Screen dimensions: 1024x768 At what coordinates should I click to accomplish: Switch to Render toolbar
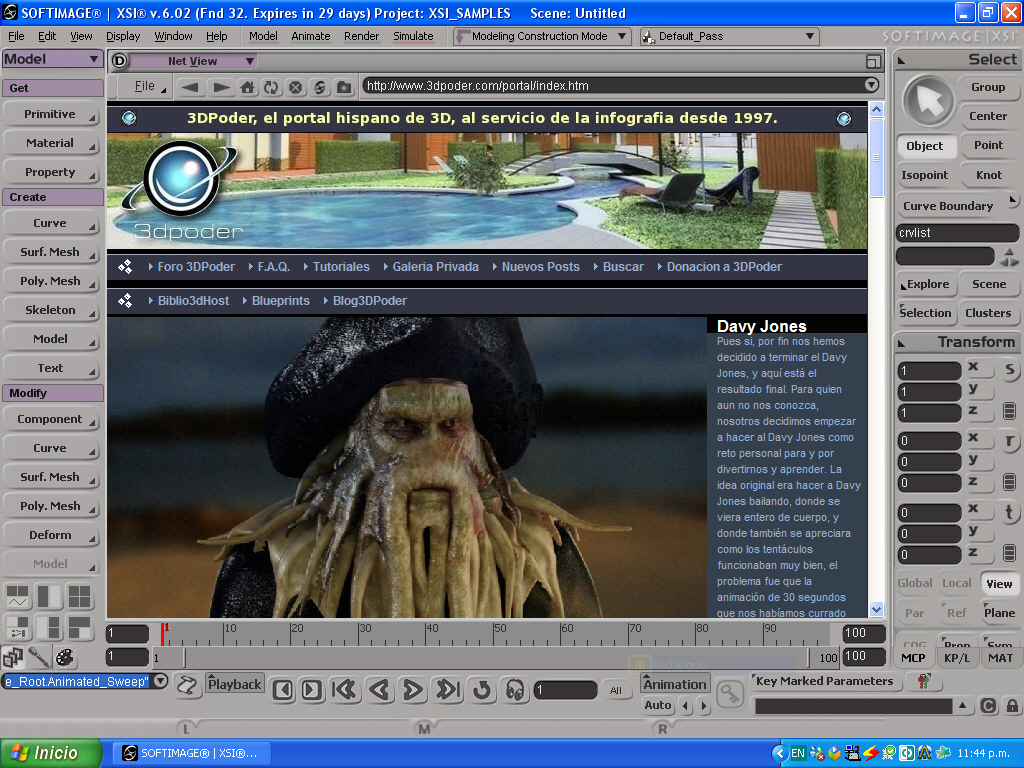tap(361, 37)
